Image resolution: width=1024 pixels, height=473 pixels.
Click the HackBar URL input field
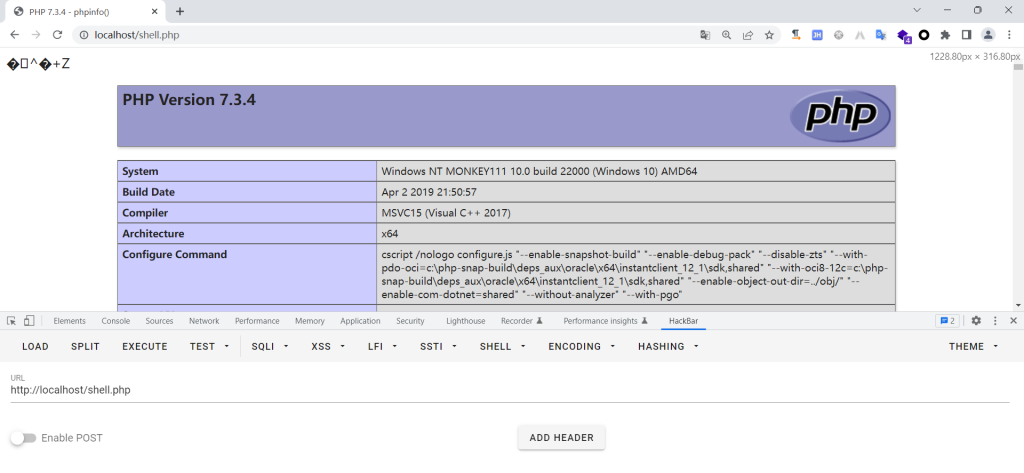[500, 390]
